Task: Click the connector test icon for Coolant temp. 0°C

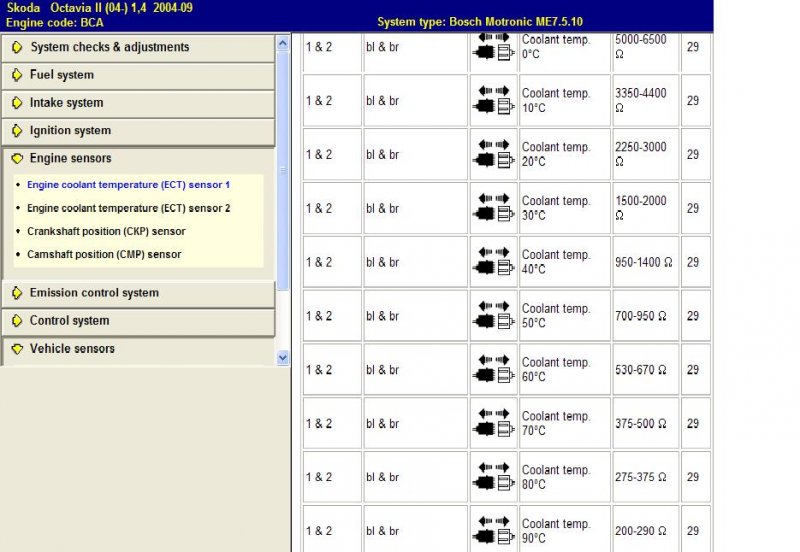Action: click(x=493, y=46)
